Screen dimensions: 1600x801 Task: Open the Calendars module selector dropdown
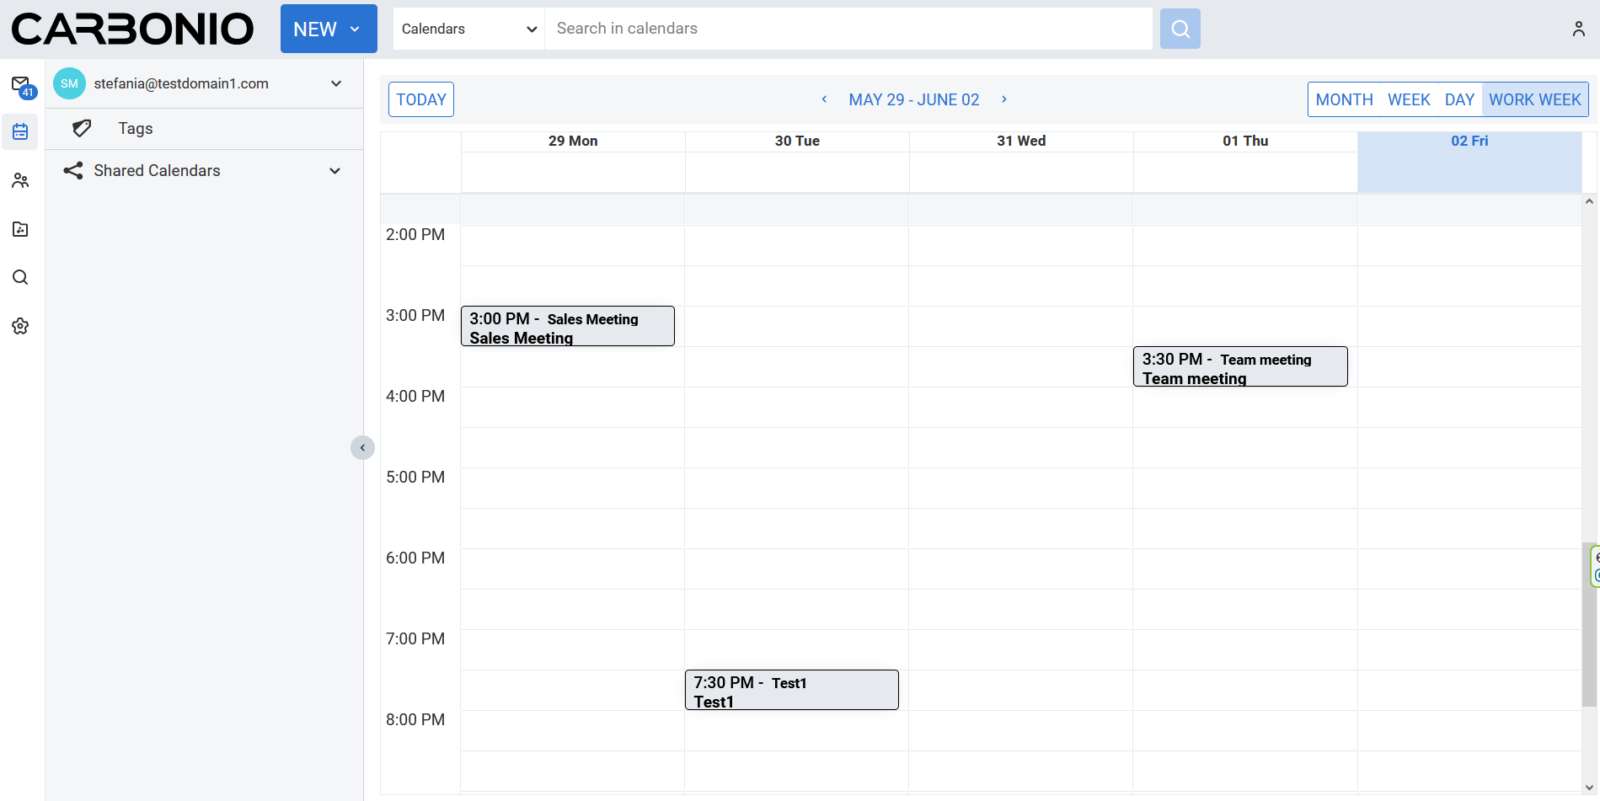coord(469,29)
